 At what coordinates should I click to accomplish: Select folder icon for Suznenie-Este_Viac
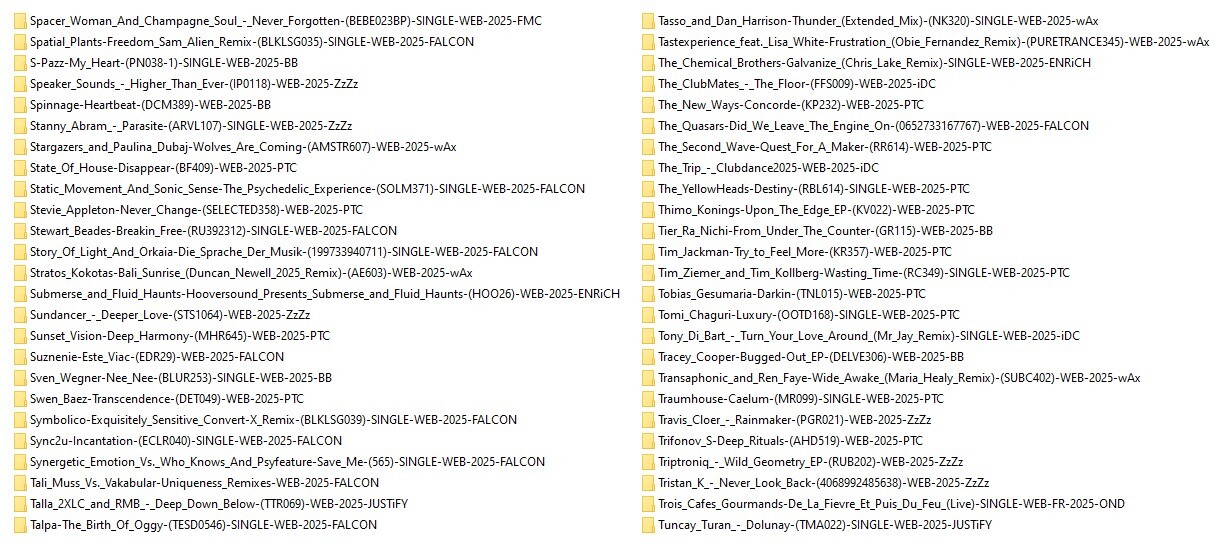[19, 356]
